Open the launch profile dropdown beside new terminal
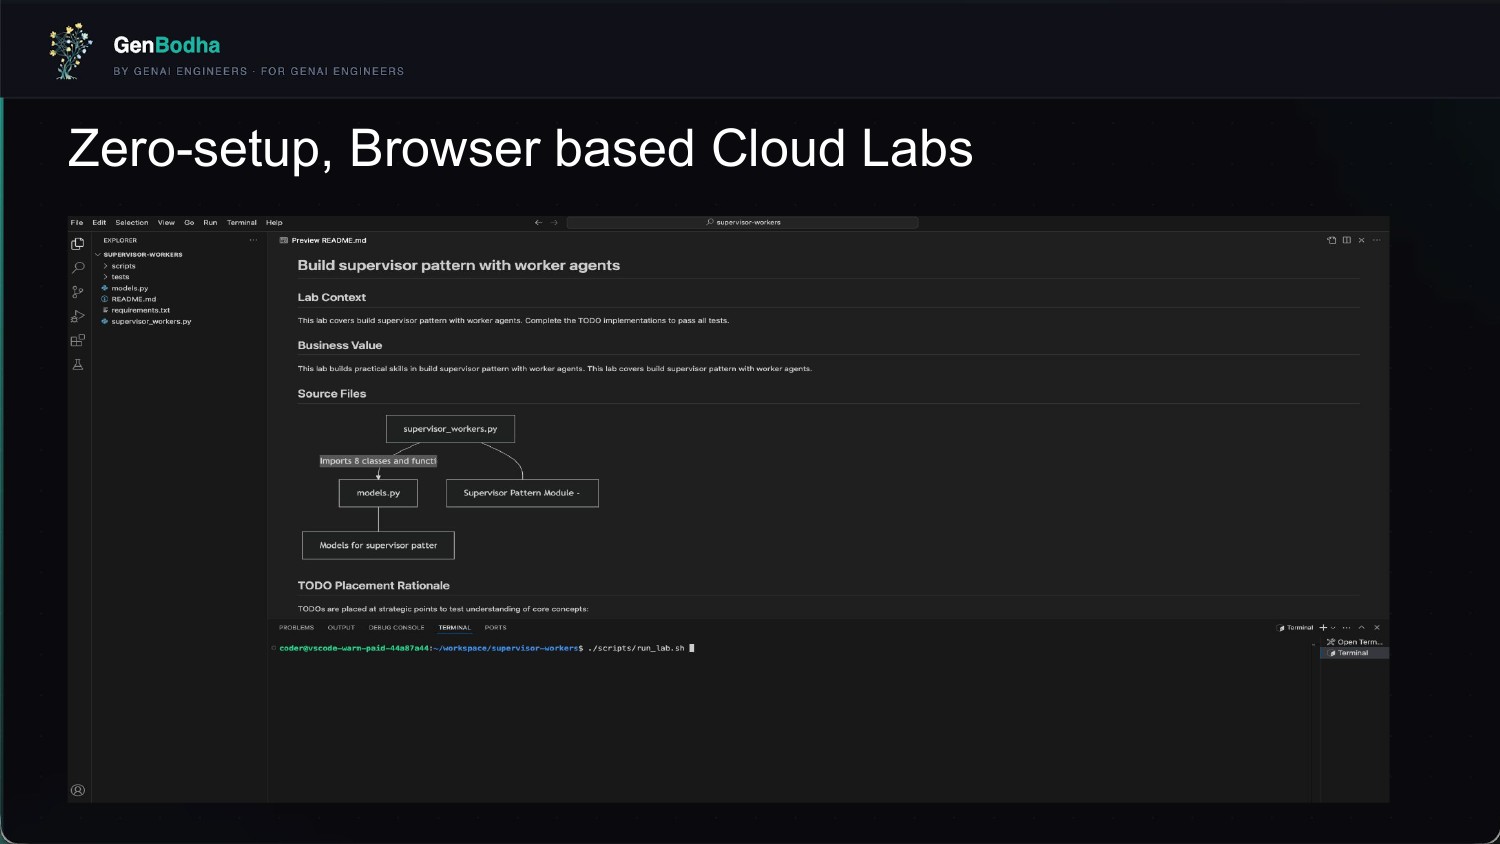 coord(1333,628)
